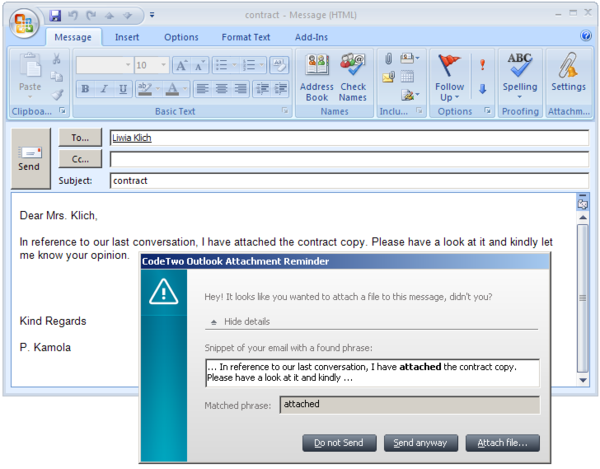The width and height of the screenshot is (600, 469).
Task: Copy selection with the Copy icon
Action: coord(57,77)
